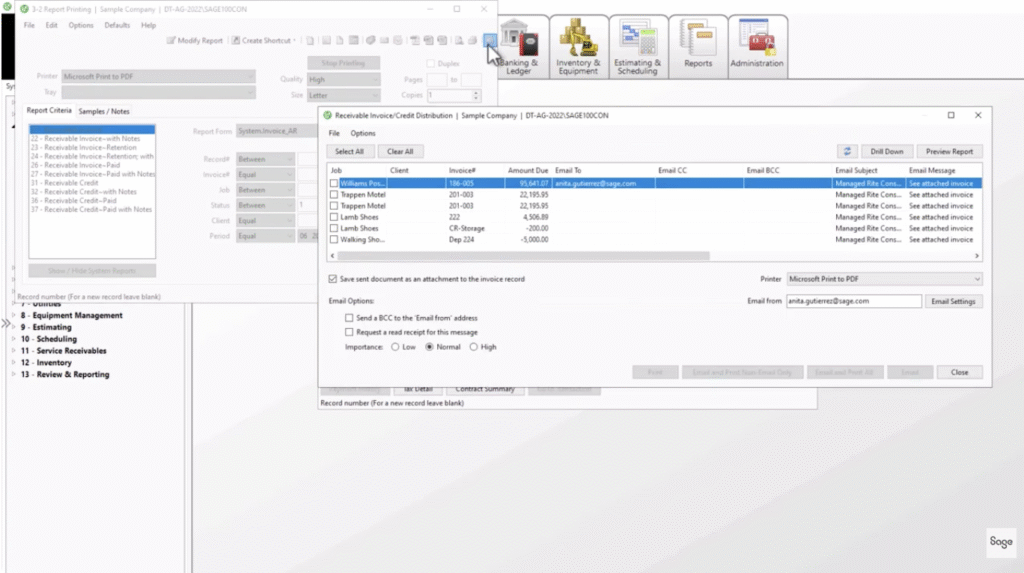Select Normal importance radio button
This screenshot has width=1024, height=573.
click(x=429, y=347)
